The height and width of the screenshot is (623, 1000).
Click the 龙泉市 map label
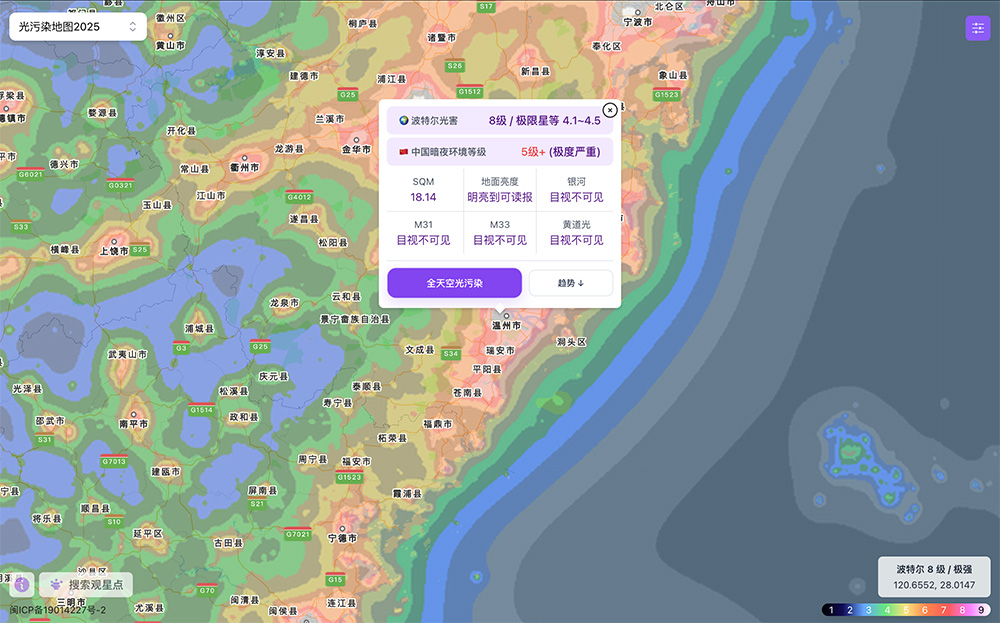click(x=284, y=303)
